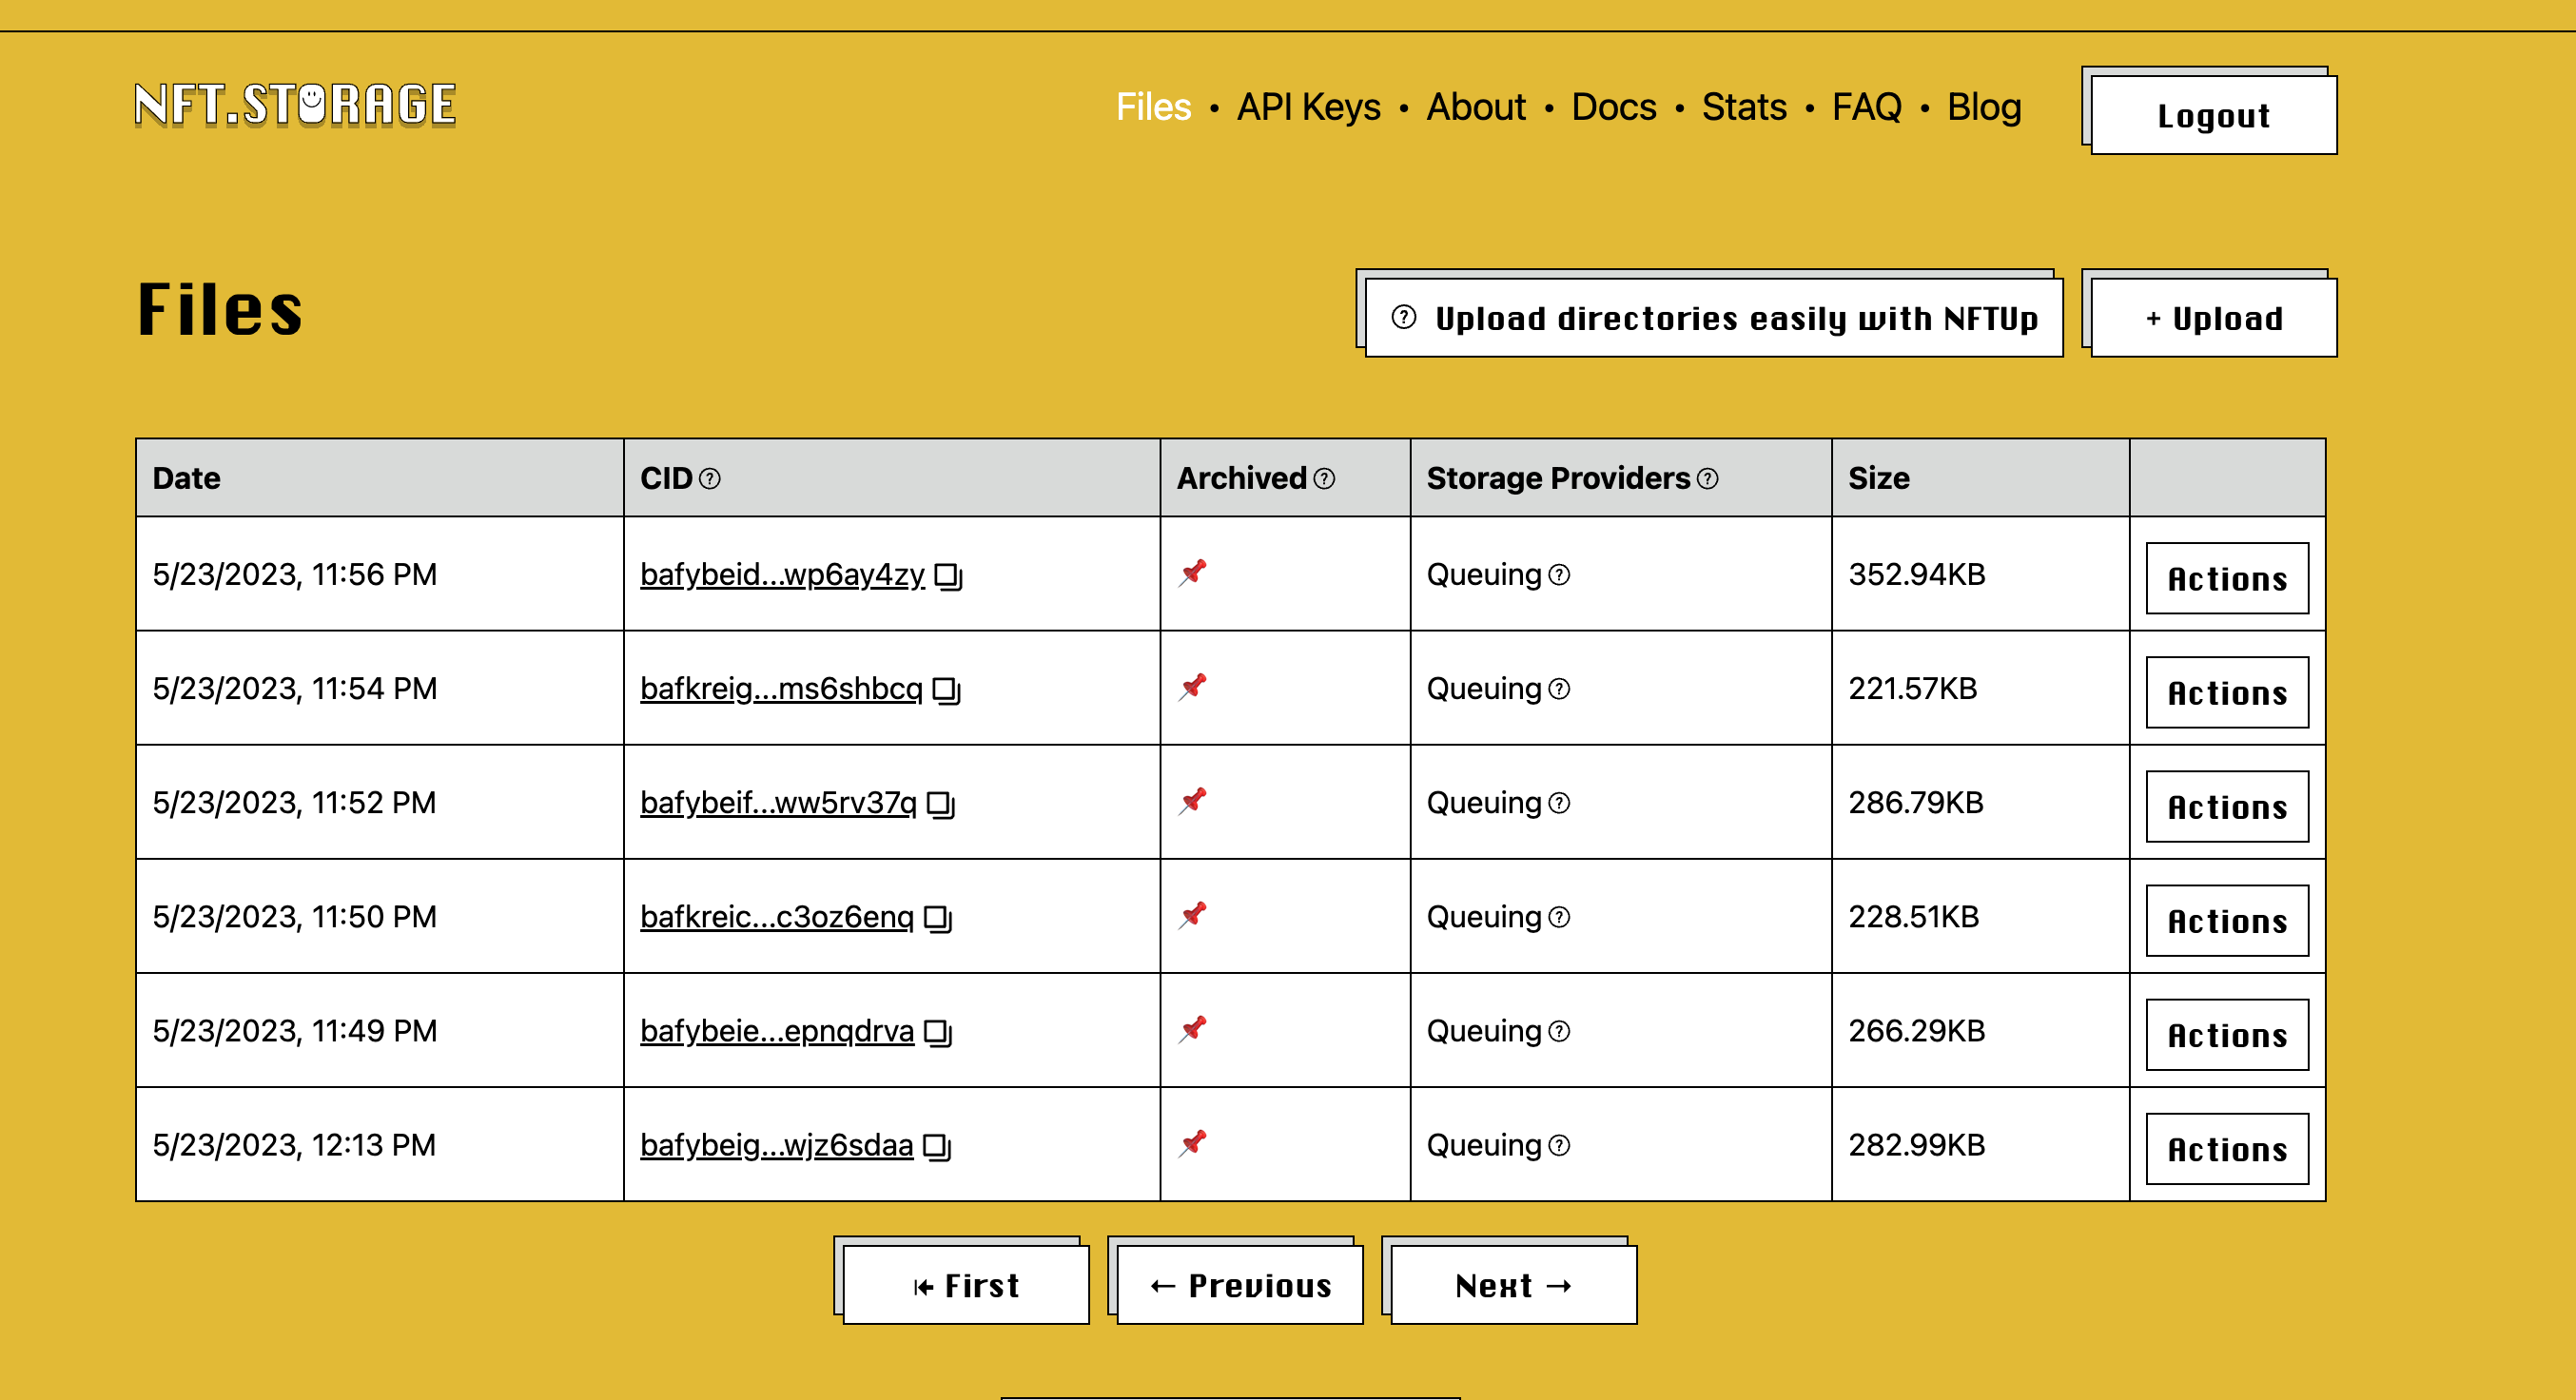The height and width of the screenshot is (1400, 2576).
Task: Click Queuing help icon for 11:52 PM row
Action: point(1559,803)
